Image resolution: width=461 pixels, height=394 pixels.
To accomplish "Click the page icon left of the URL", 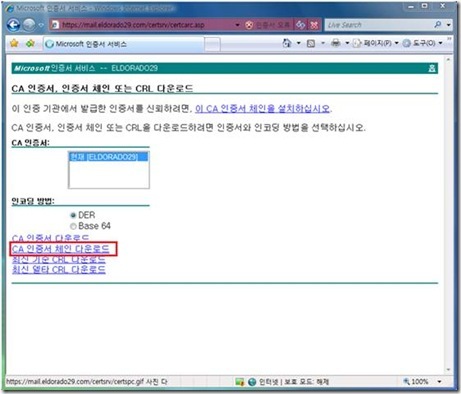I will tap(55, 25).
